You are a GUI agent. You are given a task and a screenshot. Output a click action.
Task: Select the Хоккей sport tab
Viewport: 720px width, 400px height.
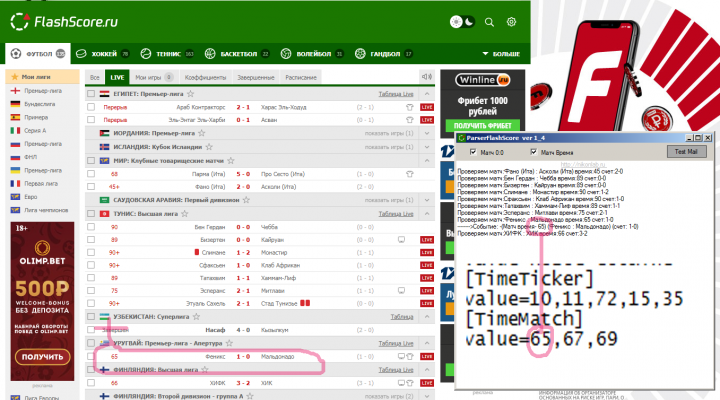click(102, 54)
